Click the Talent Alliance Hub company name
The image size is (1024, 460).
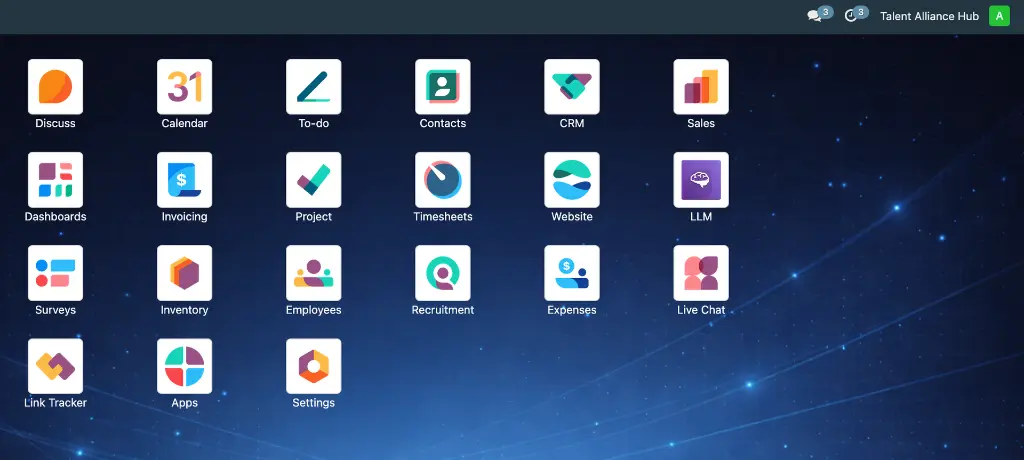point(929,16)
